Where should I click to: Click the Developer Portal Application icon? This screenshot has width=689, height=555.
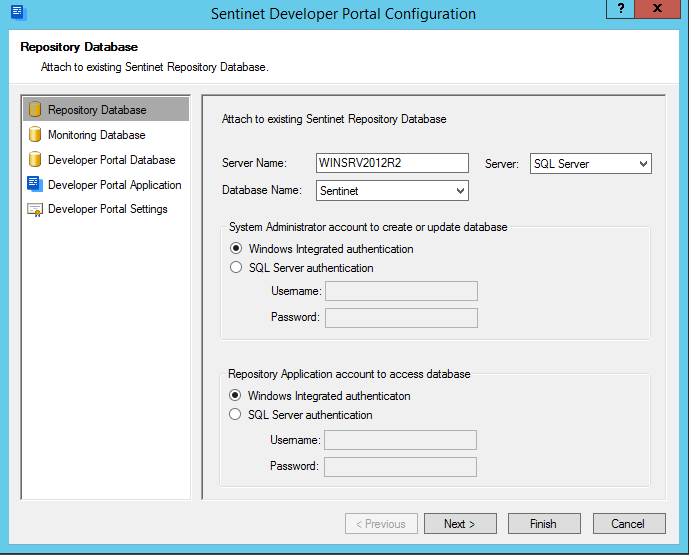(35, 184)
